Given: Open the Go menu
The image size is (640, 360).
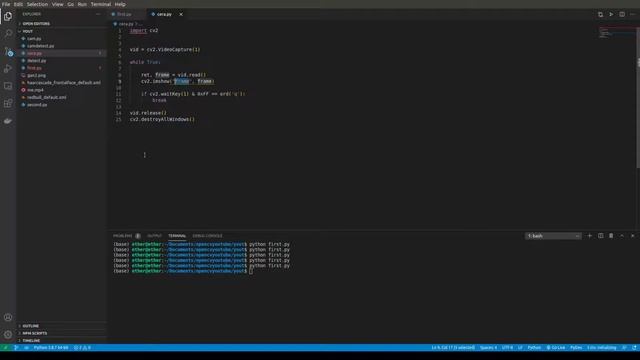Looking at the screenshot, I should [x=71, y=4].
